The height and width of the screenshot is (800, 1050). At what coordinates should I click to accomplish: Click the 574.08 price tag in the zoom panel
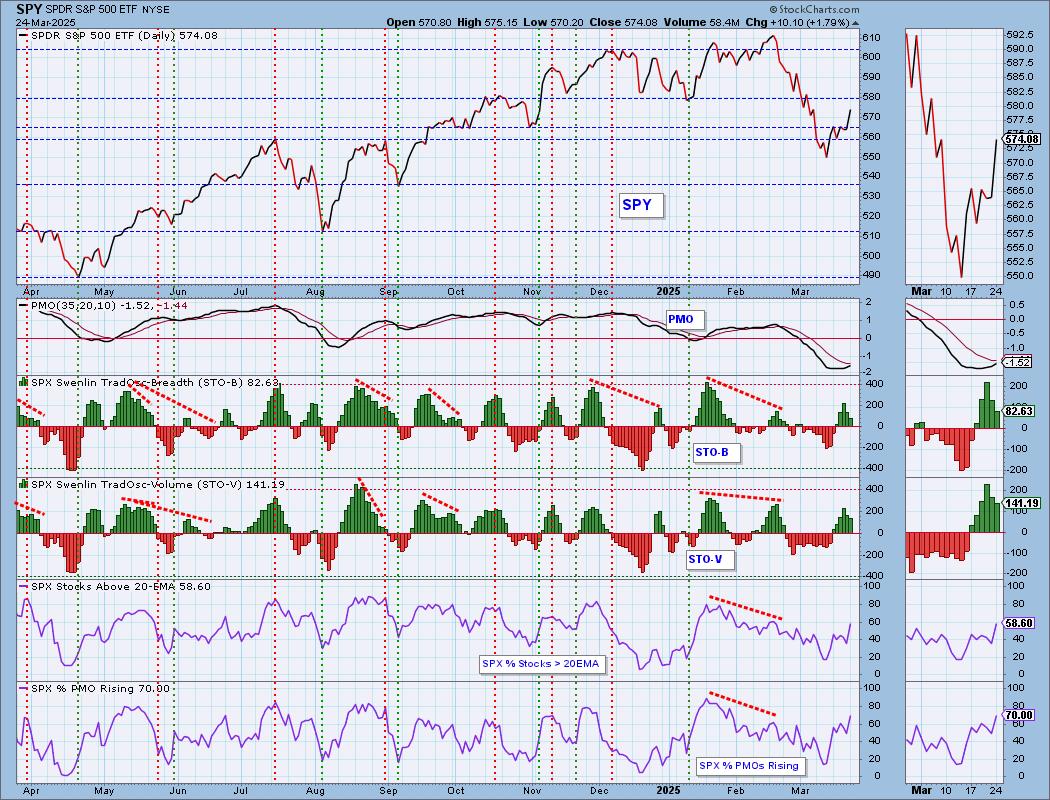point(1022,139)
